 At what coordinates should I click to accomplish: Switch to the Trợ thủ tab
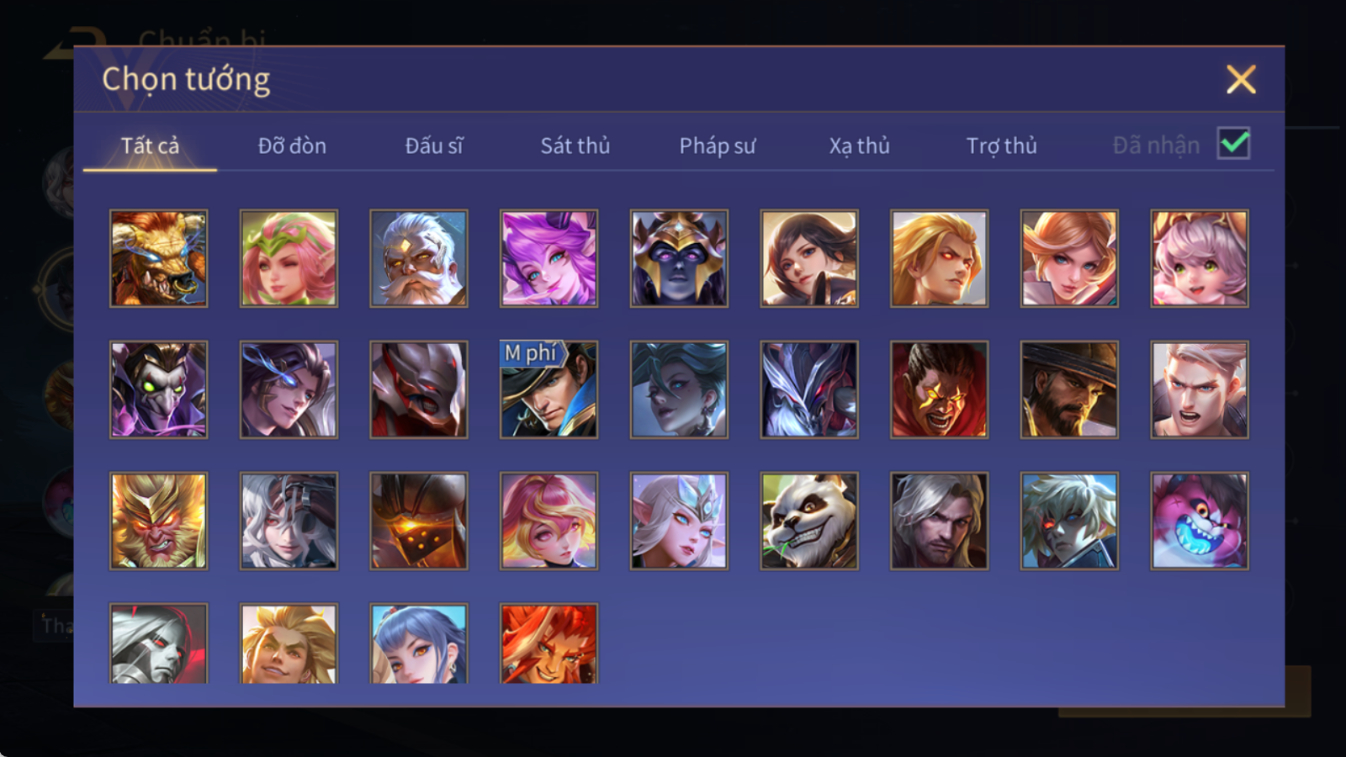1001,146
